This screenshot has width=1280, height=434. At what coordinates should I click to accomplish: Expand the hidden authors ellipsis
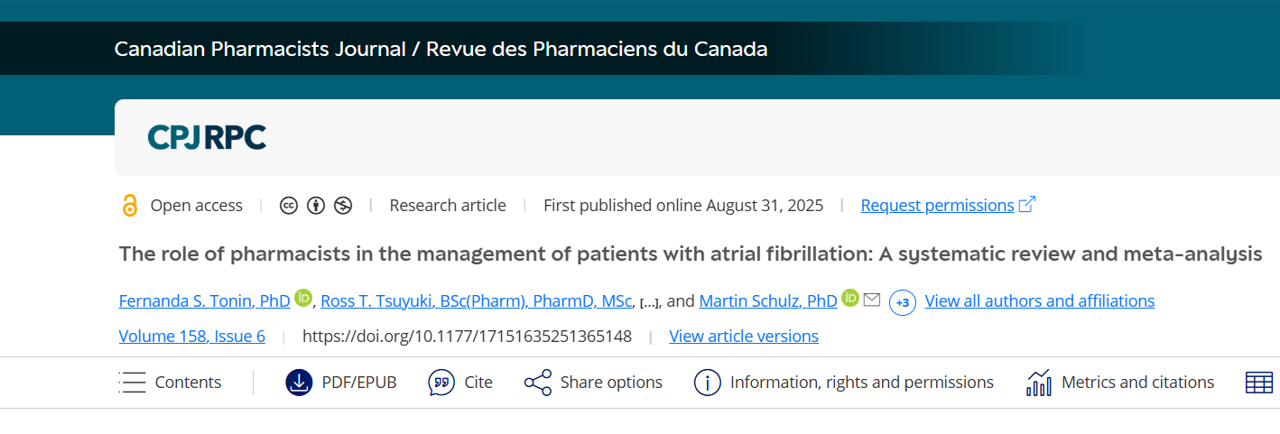pyautogui.click(x=649, y=302)
